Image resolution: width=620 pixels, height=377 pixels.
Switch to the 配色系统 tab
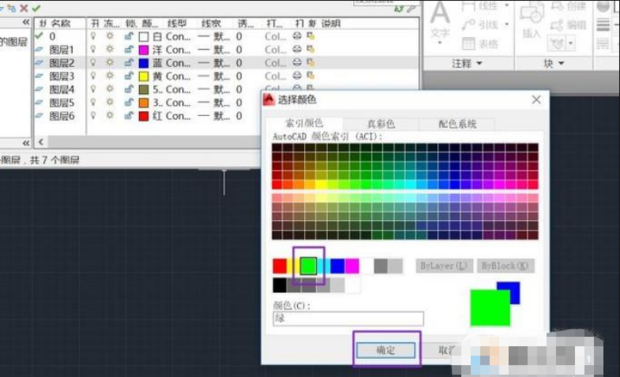(457, 124)
